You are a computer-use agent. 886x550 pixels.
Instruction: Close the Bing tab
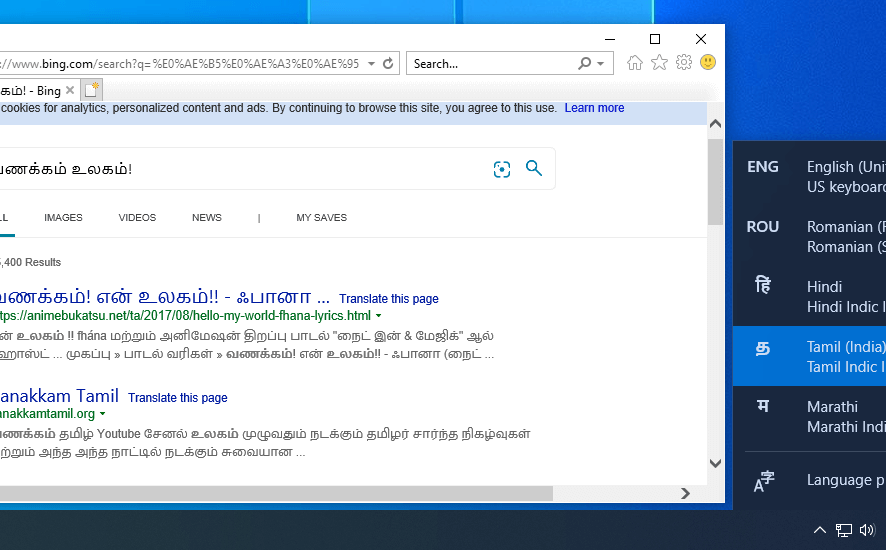pos(70,90)
